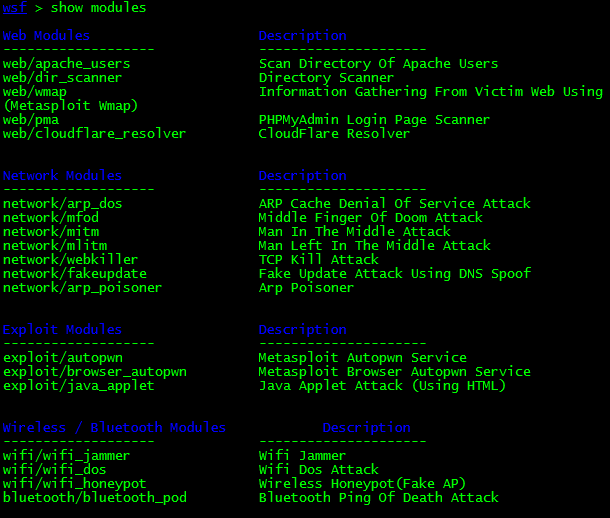Click the underlined wsf prompt text
This screenshot has width=610, height=518.
(15, 7)
